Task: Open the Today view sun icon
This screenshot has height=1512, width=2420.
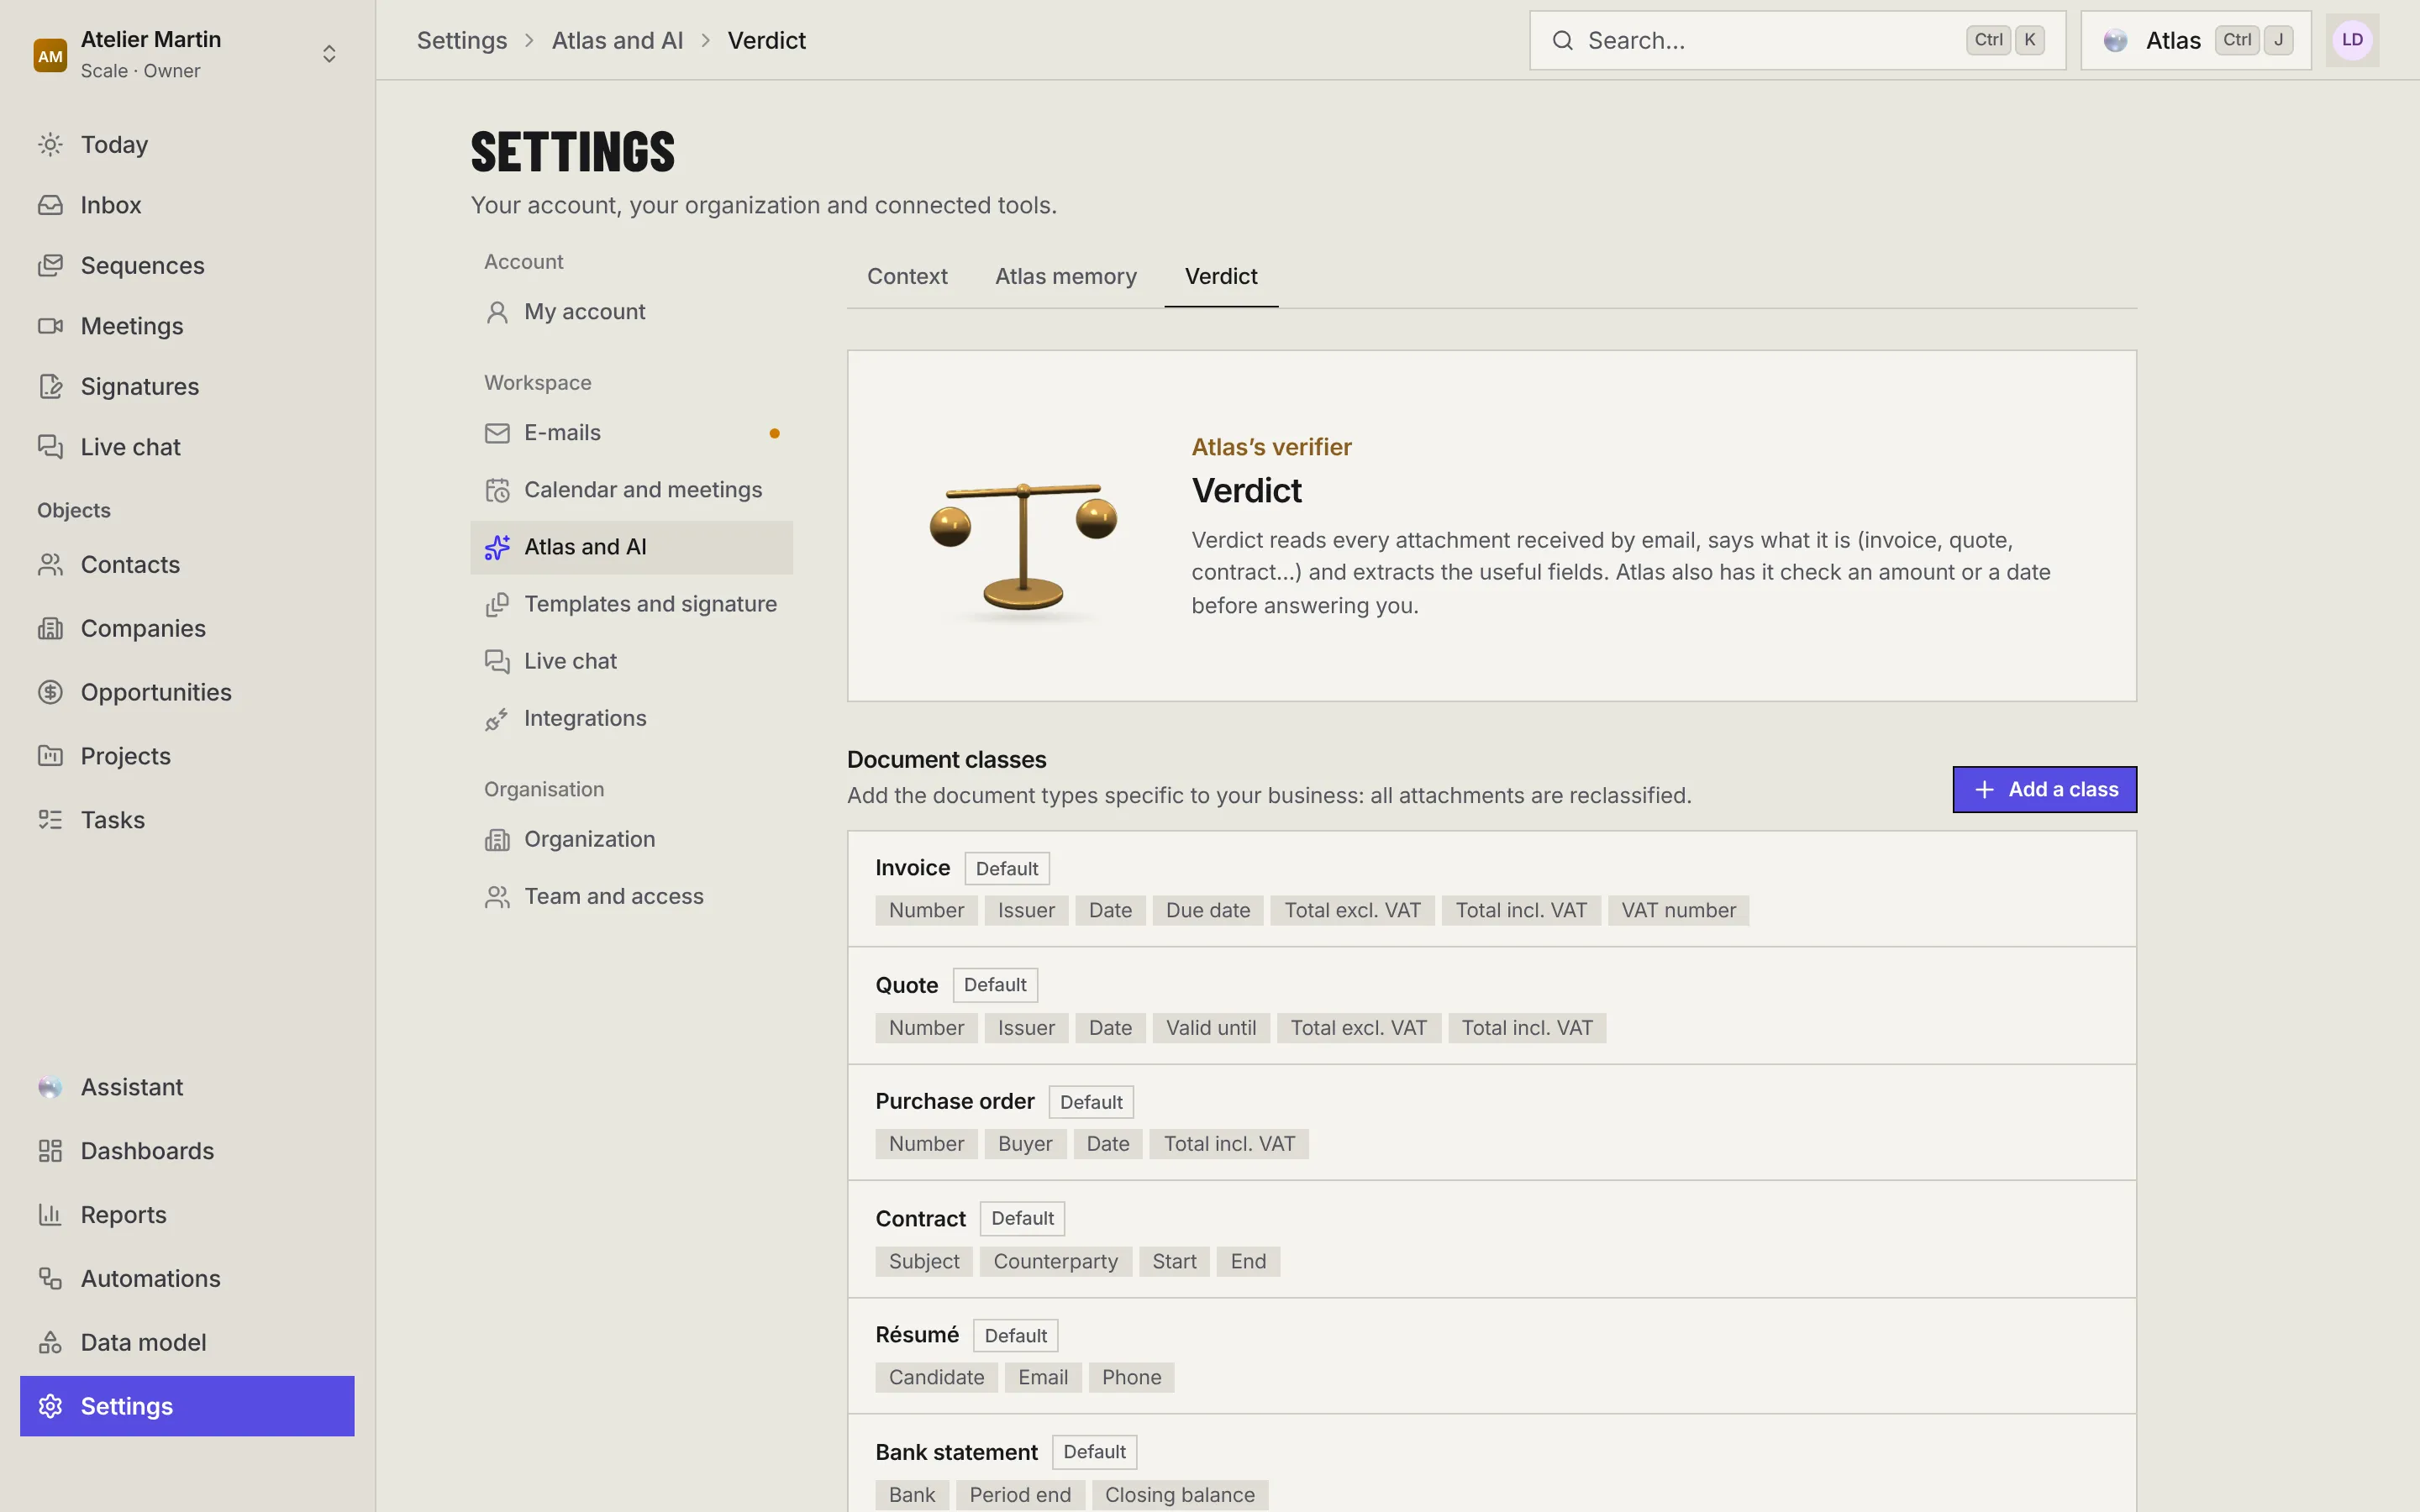Action: click(50, 144)
